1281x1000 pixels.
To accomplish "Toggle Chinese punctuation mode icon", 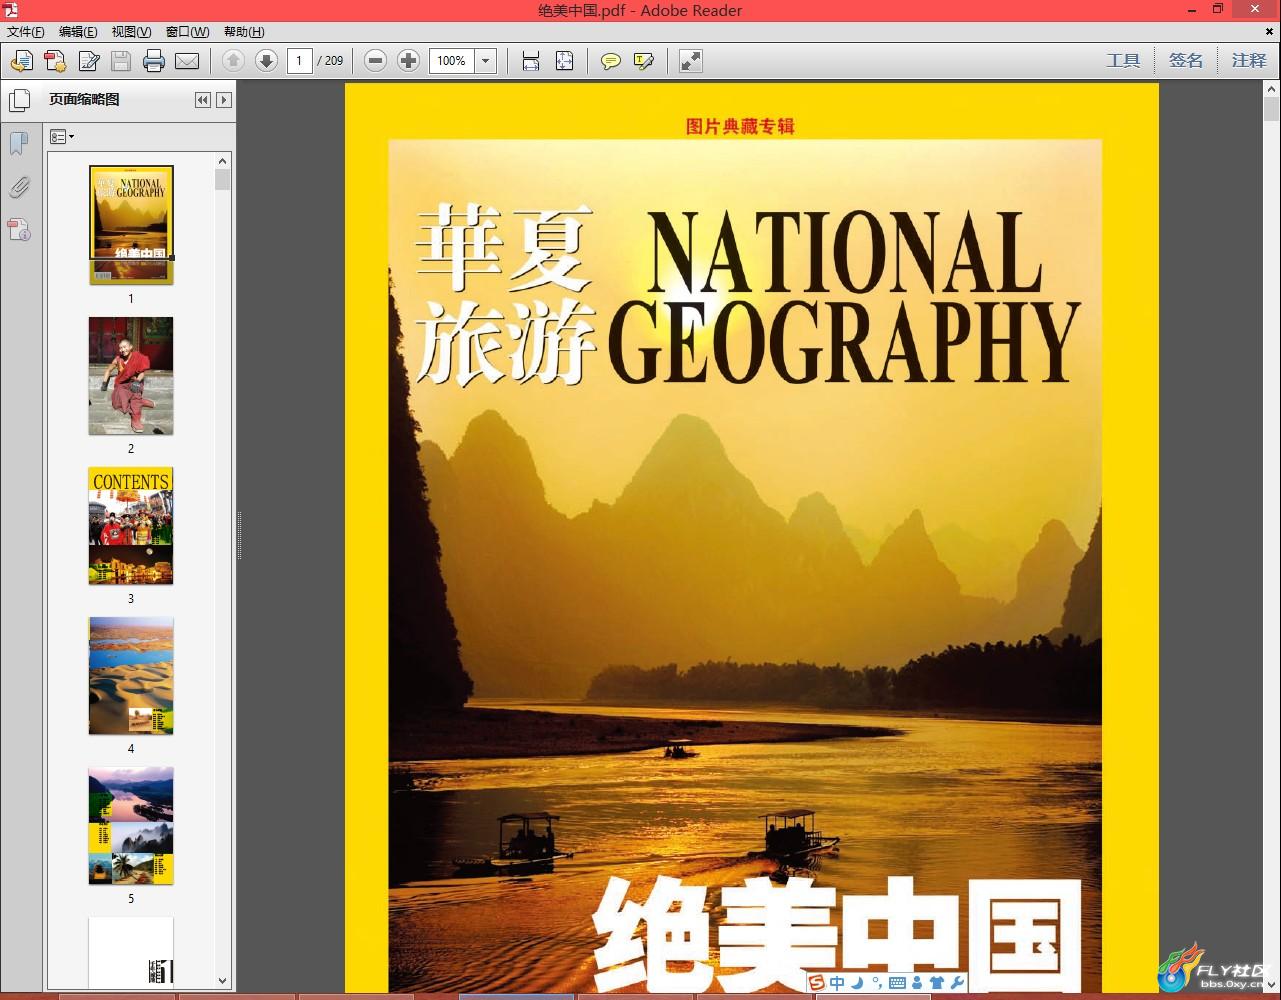I will tap(876, 983).
